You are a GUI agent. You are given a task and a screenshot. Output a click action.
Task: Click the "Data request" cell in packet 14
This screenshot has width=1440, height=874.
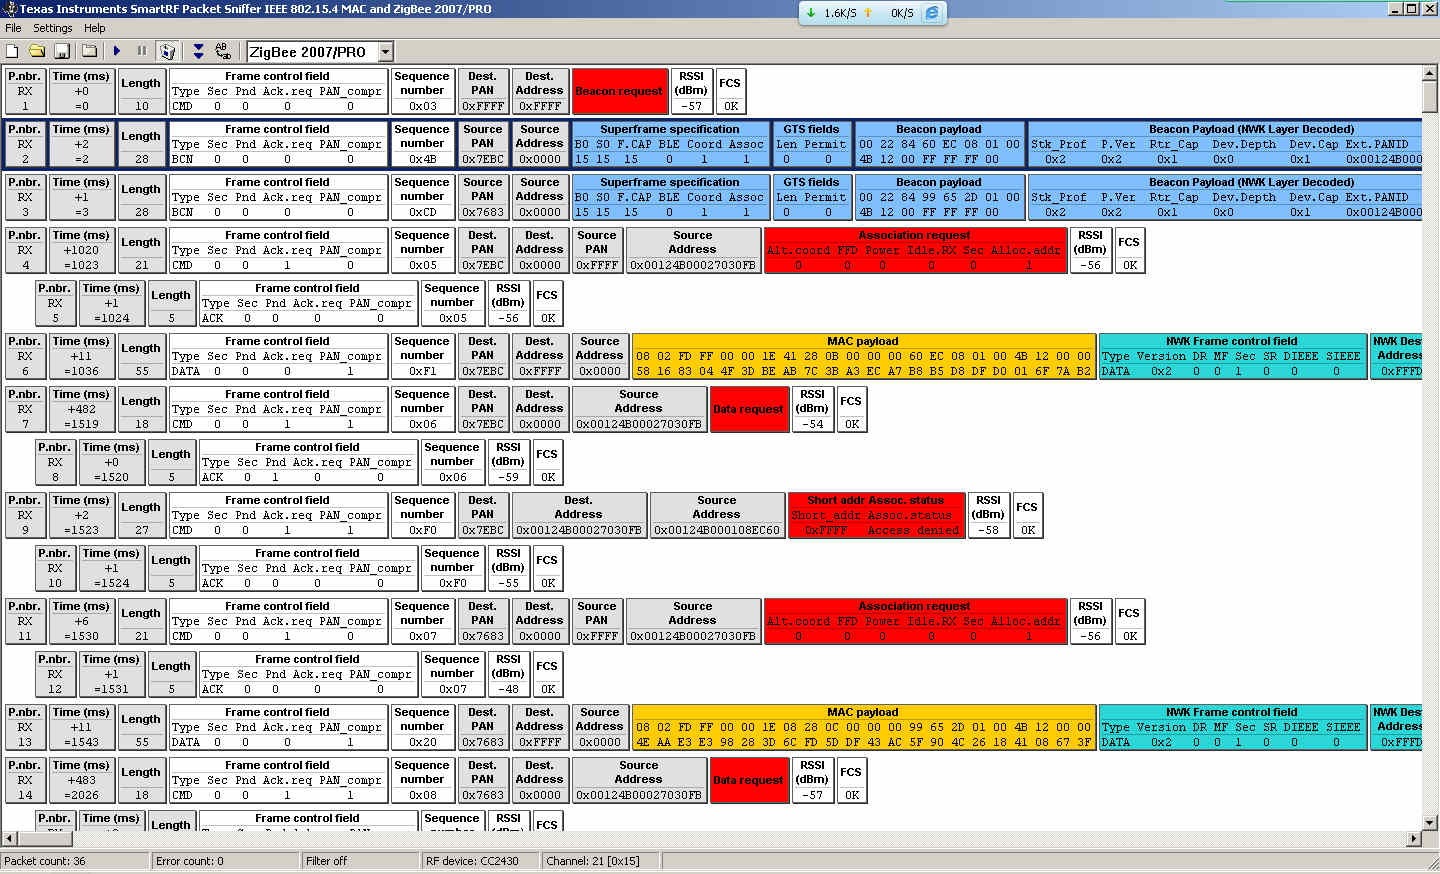(748, 780)
